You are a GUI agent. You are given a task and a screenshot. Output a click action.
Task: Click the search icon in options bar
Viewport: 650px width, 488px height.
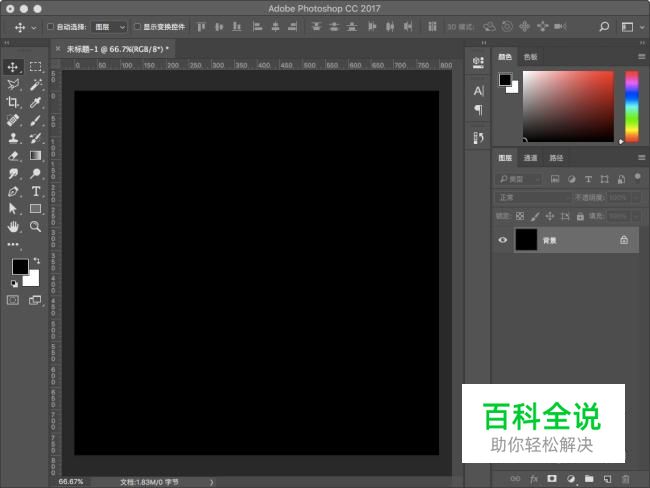point(604,27)
